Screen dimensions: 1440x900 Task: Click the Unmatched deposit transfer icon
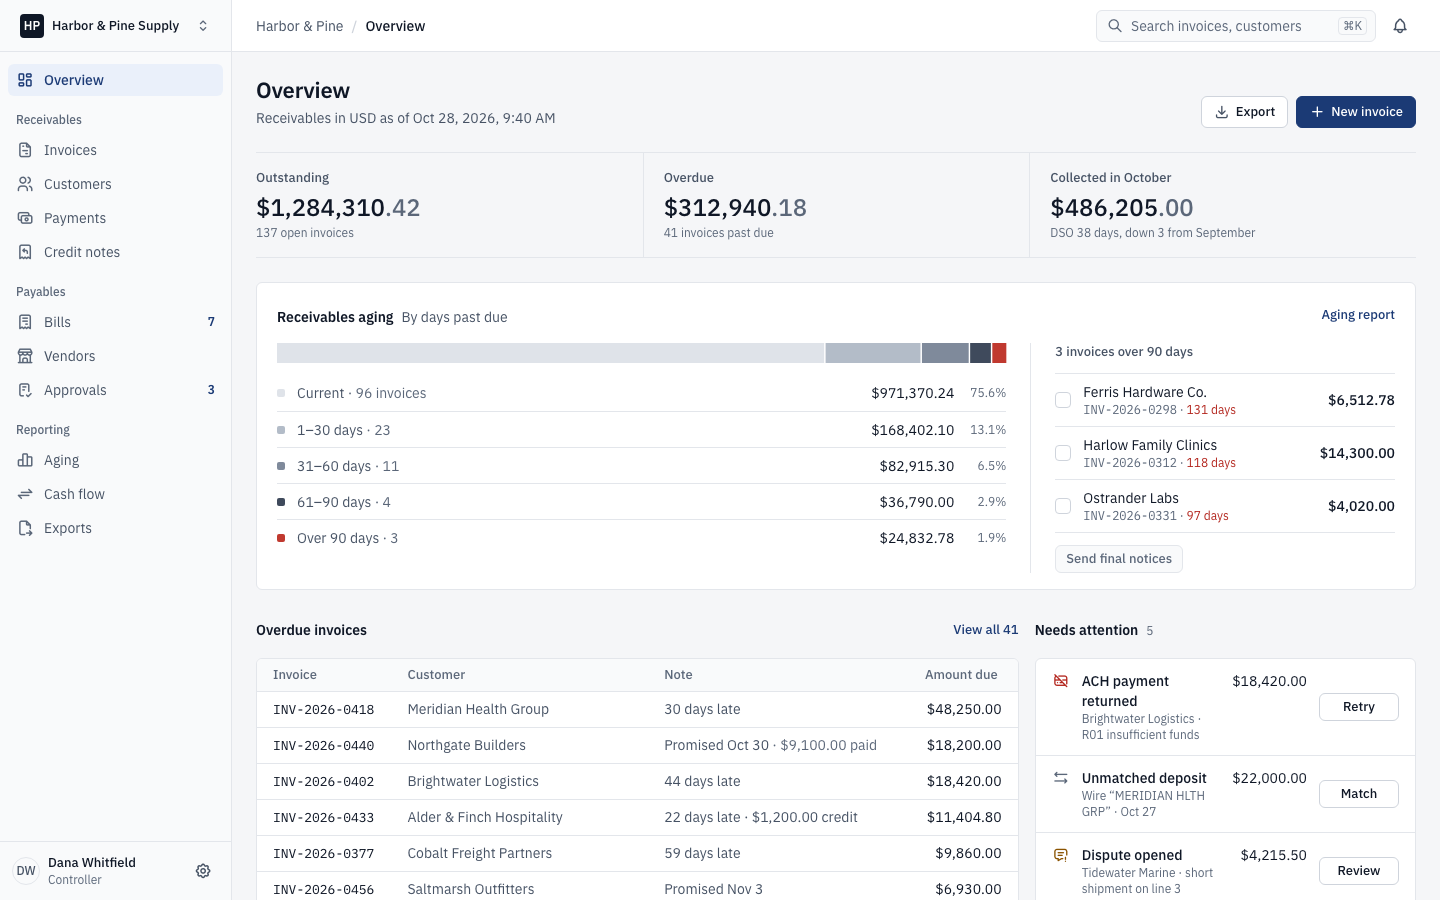click(x=1061, y=778)
